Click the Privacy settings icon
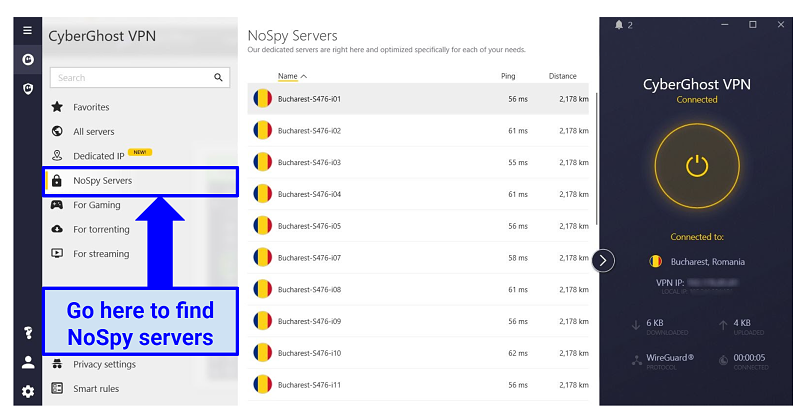 tap(57, 364)
